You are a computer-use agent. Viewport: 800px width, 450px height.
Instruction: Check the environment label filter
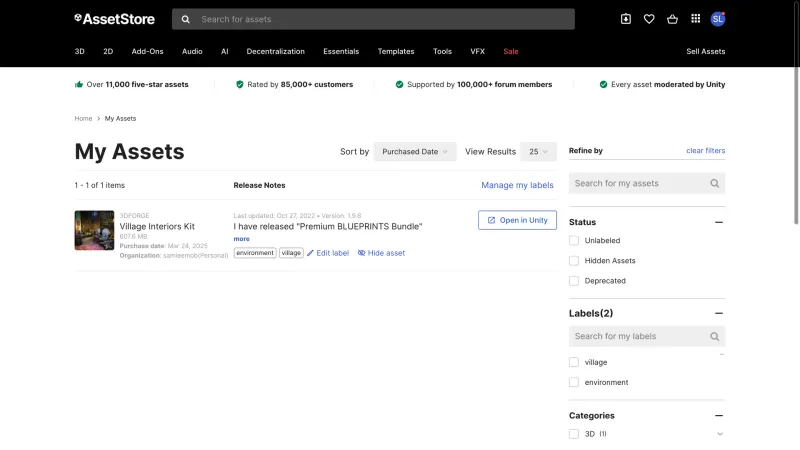pyautogui.click(x=574, y=382)
